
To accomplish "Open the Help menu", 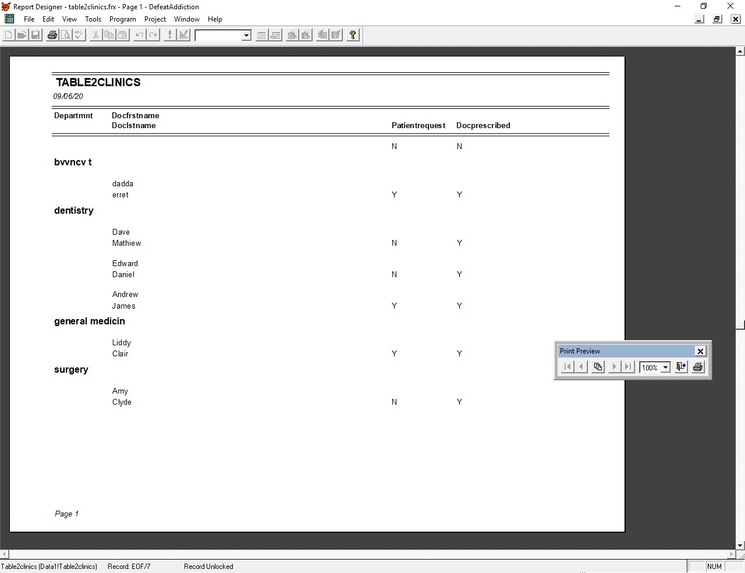I will point(215,19).
